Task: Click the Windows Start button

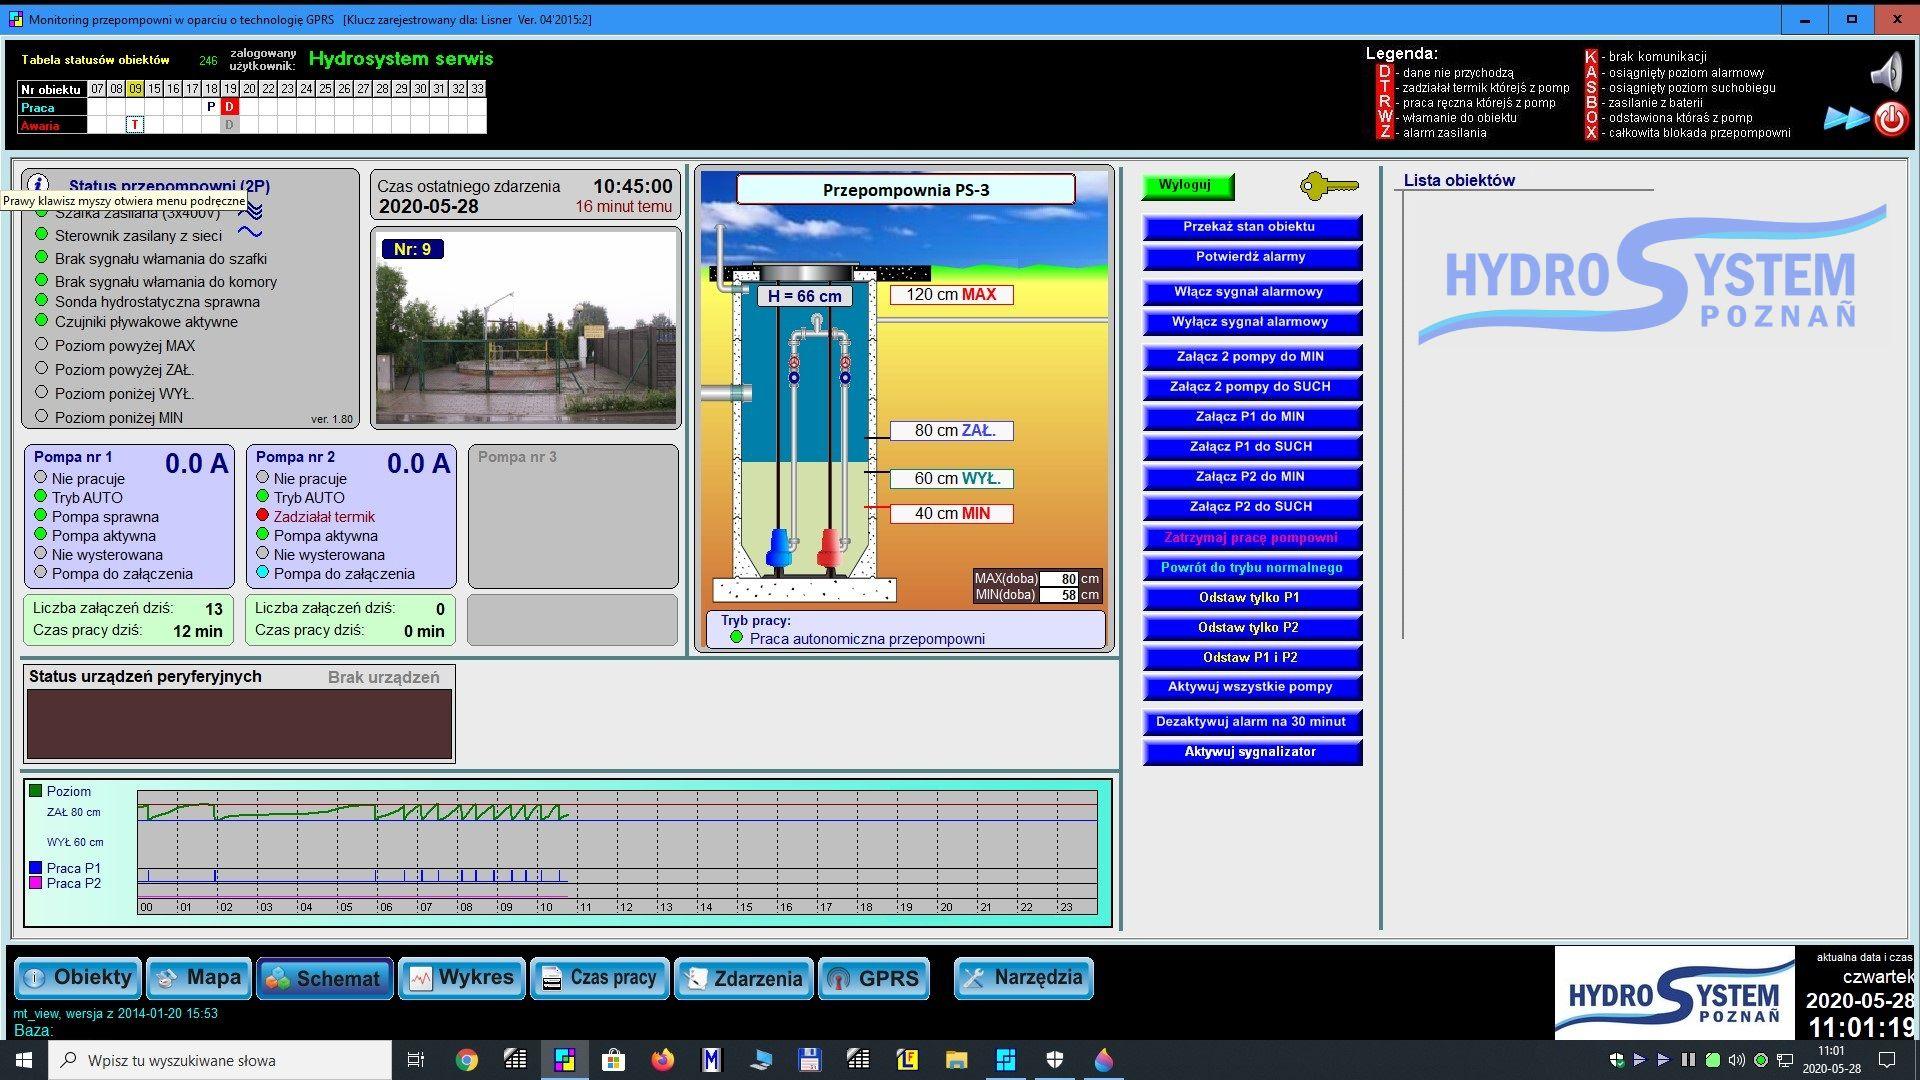Action: click(23, 1060)
